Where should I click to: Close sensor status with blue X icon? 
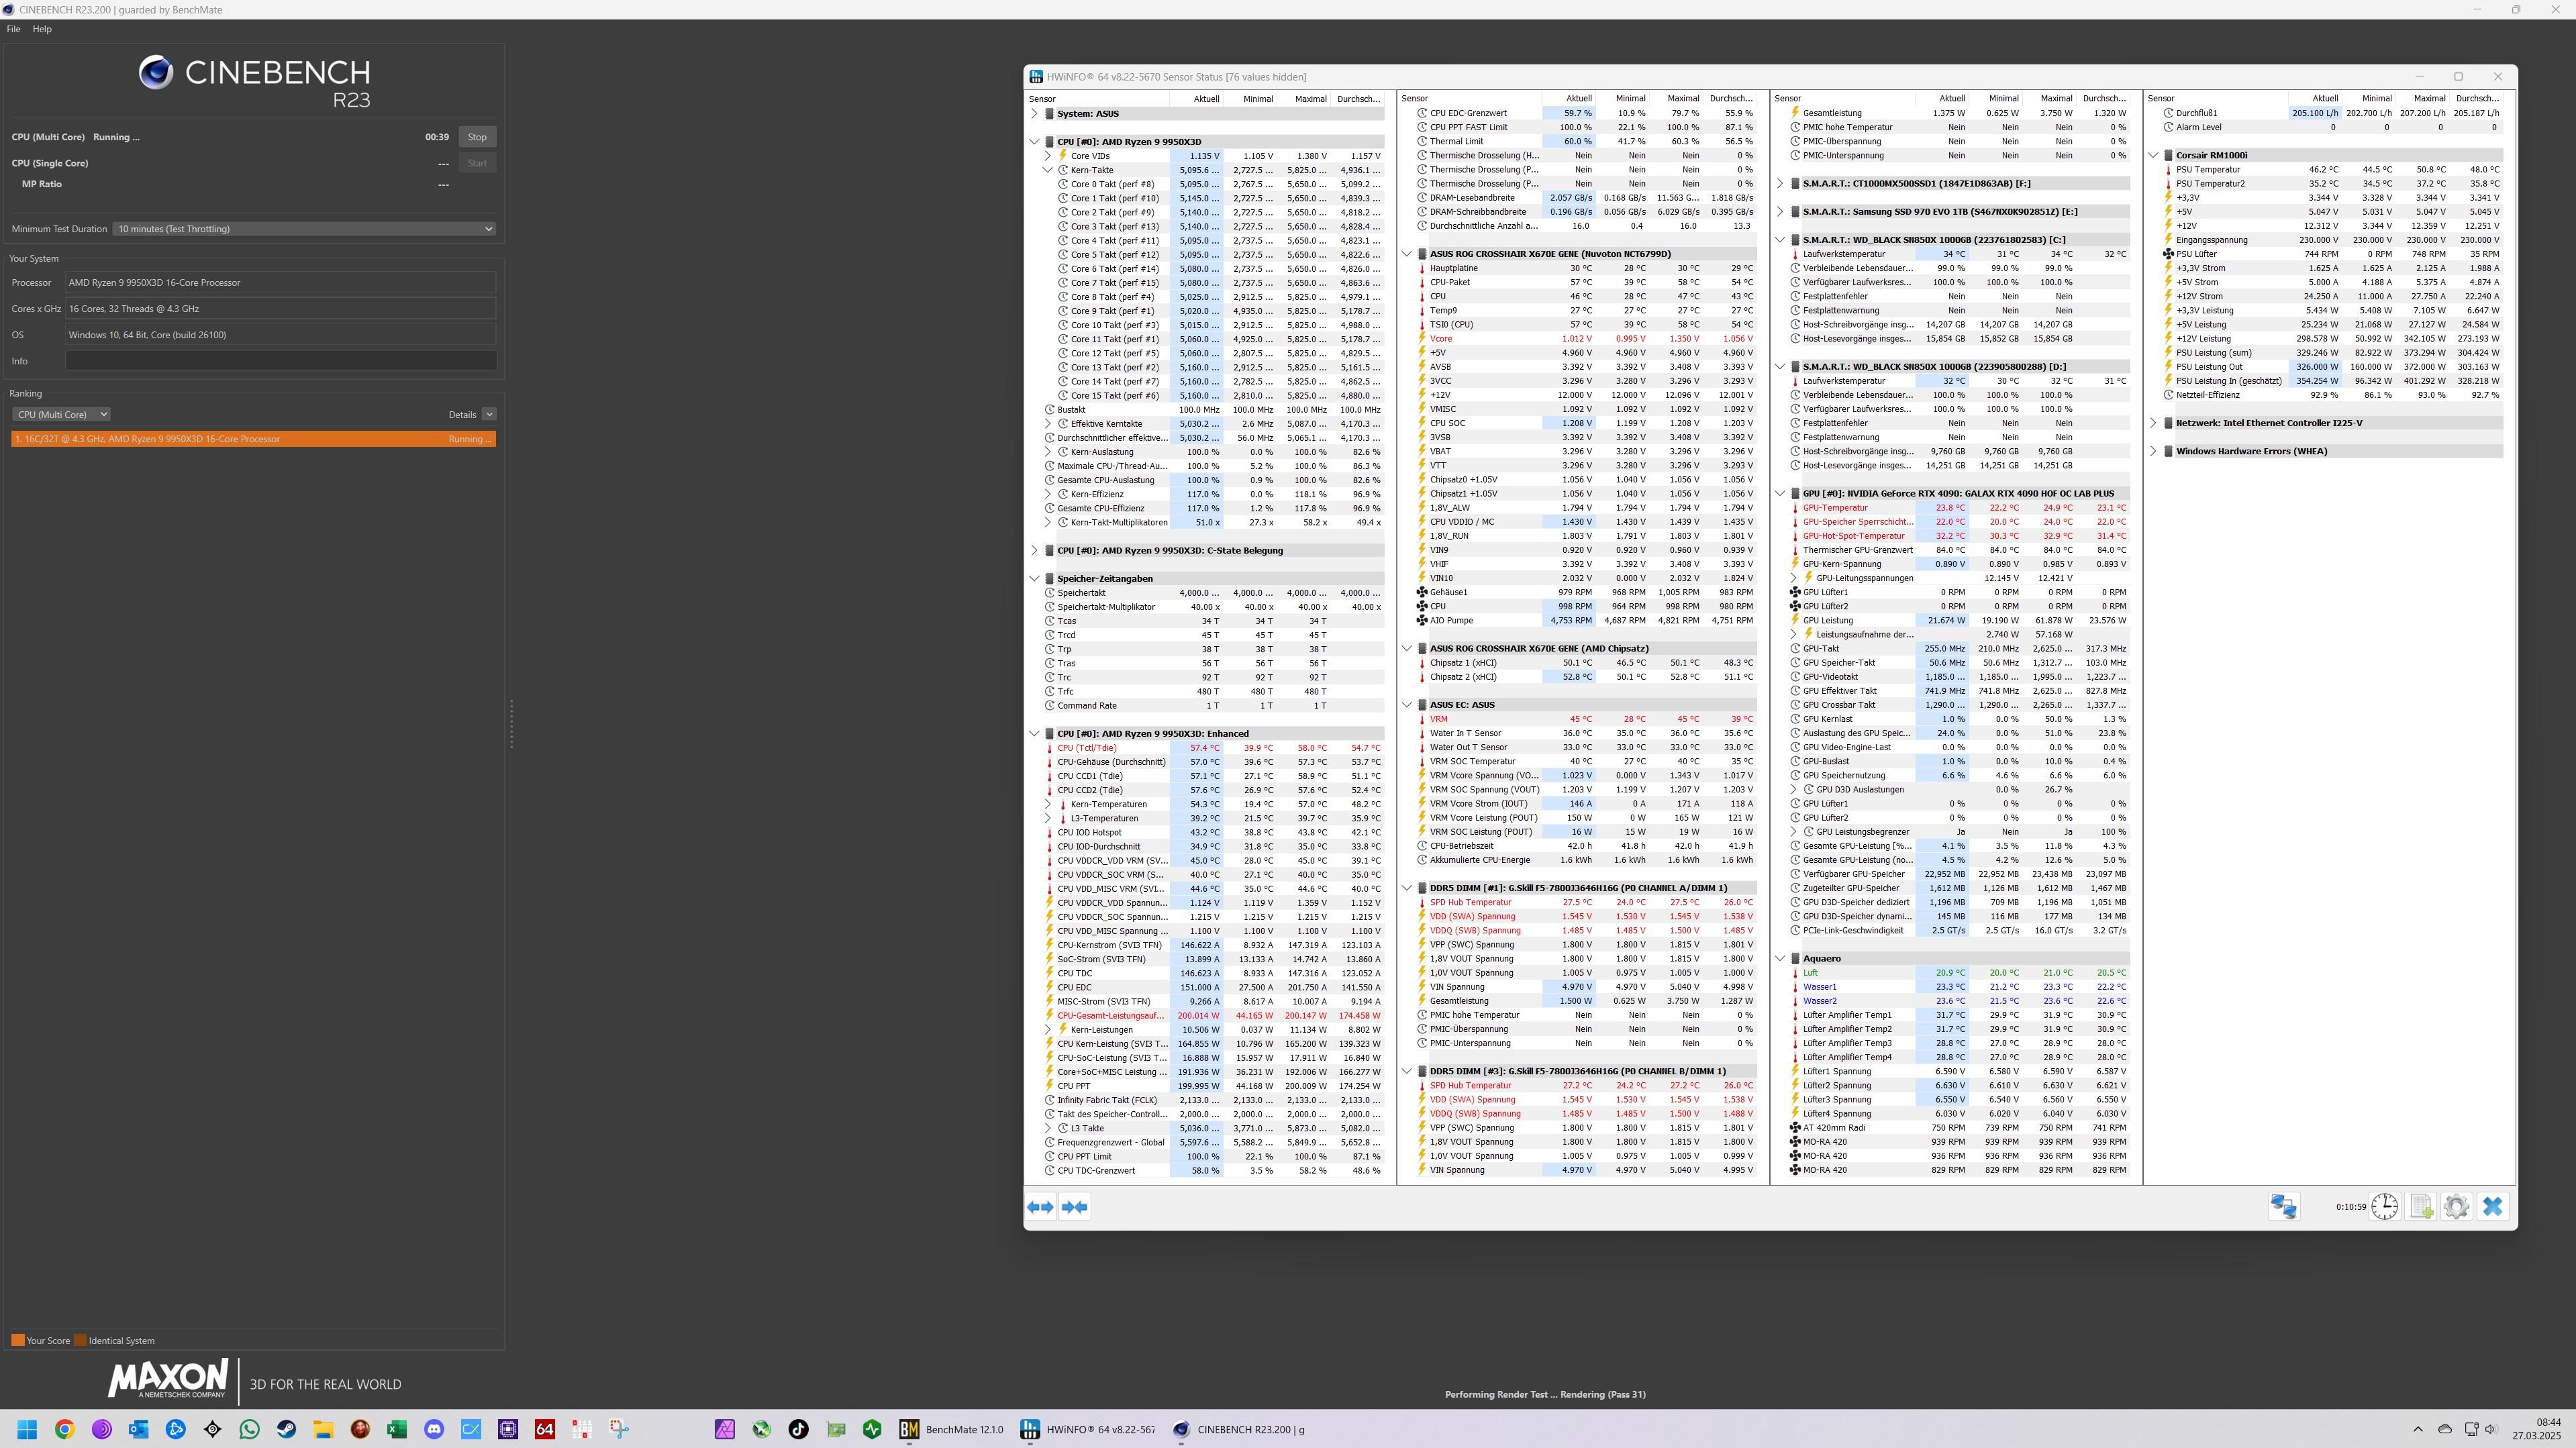[x=2492, y=1207]
